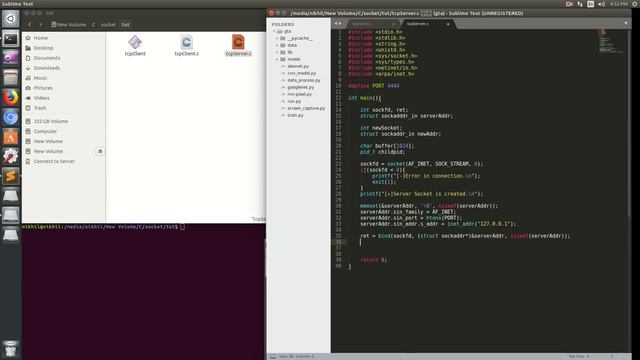
Task: Click the tut path breadcrumb
Action: click(x=125, y=24)
